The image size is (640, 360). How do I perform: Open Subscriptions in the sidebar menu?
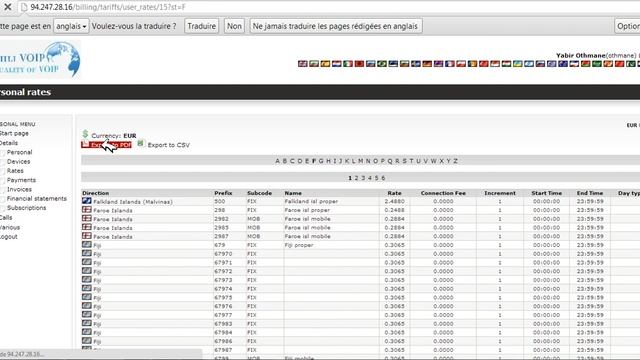[27, 208]
